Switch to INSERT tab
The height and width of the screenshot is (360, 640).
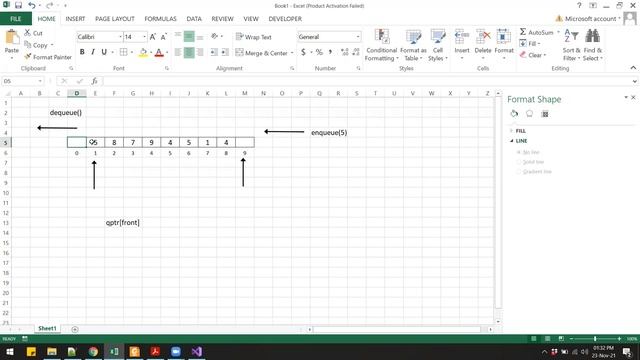tap(75, 19)
